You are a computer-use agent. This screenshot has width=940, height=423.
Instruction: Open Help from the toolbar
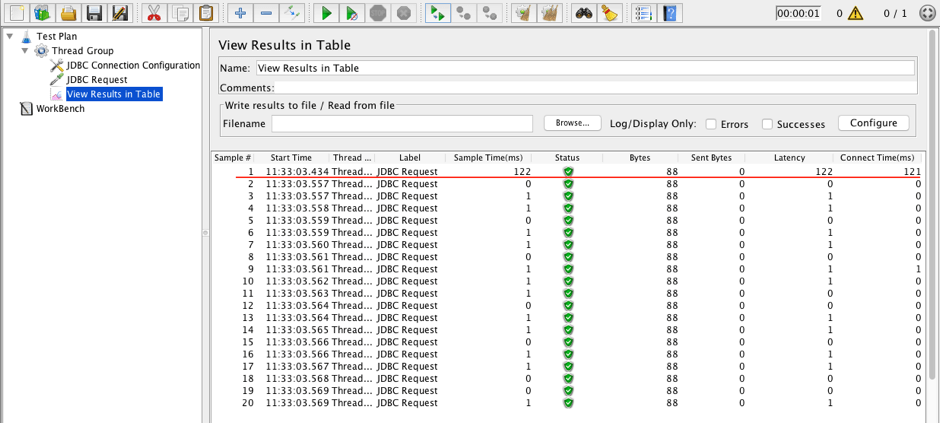671,13
